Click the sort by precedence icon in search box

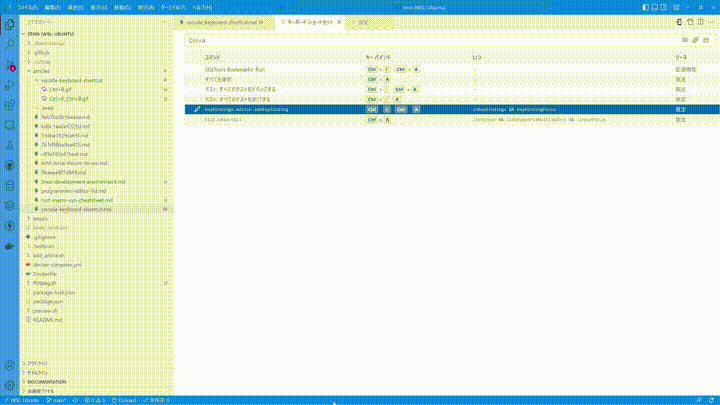(695, 40)
